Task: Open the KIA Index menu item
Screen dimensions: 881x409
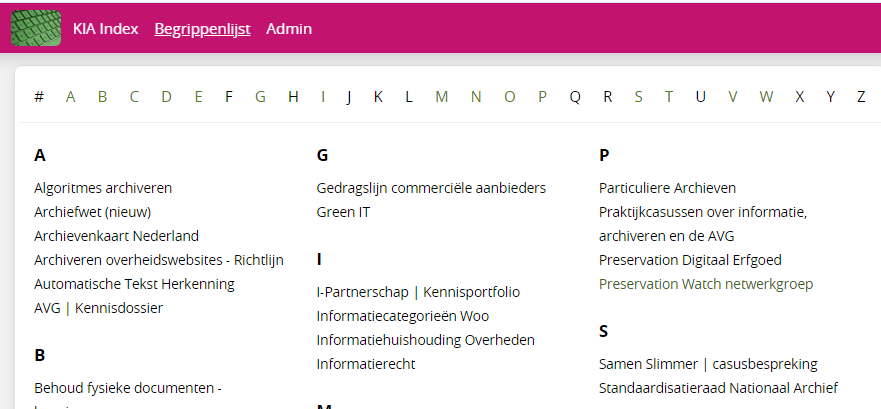Action: [x=106, y=29]
